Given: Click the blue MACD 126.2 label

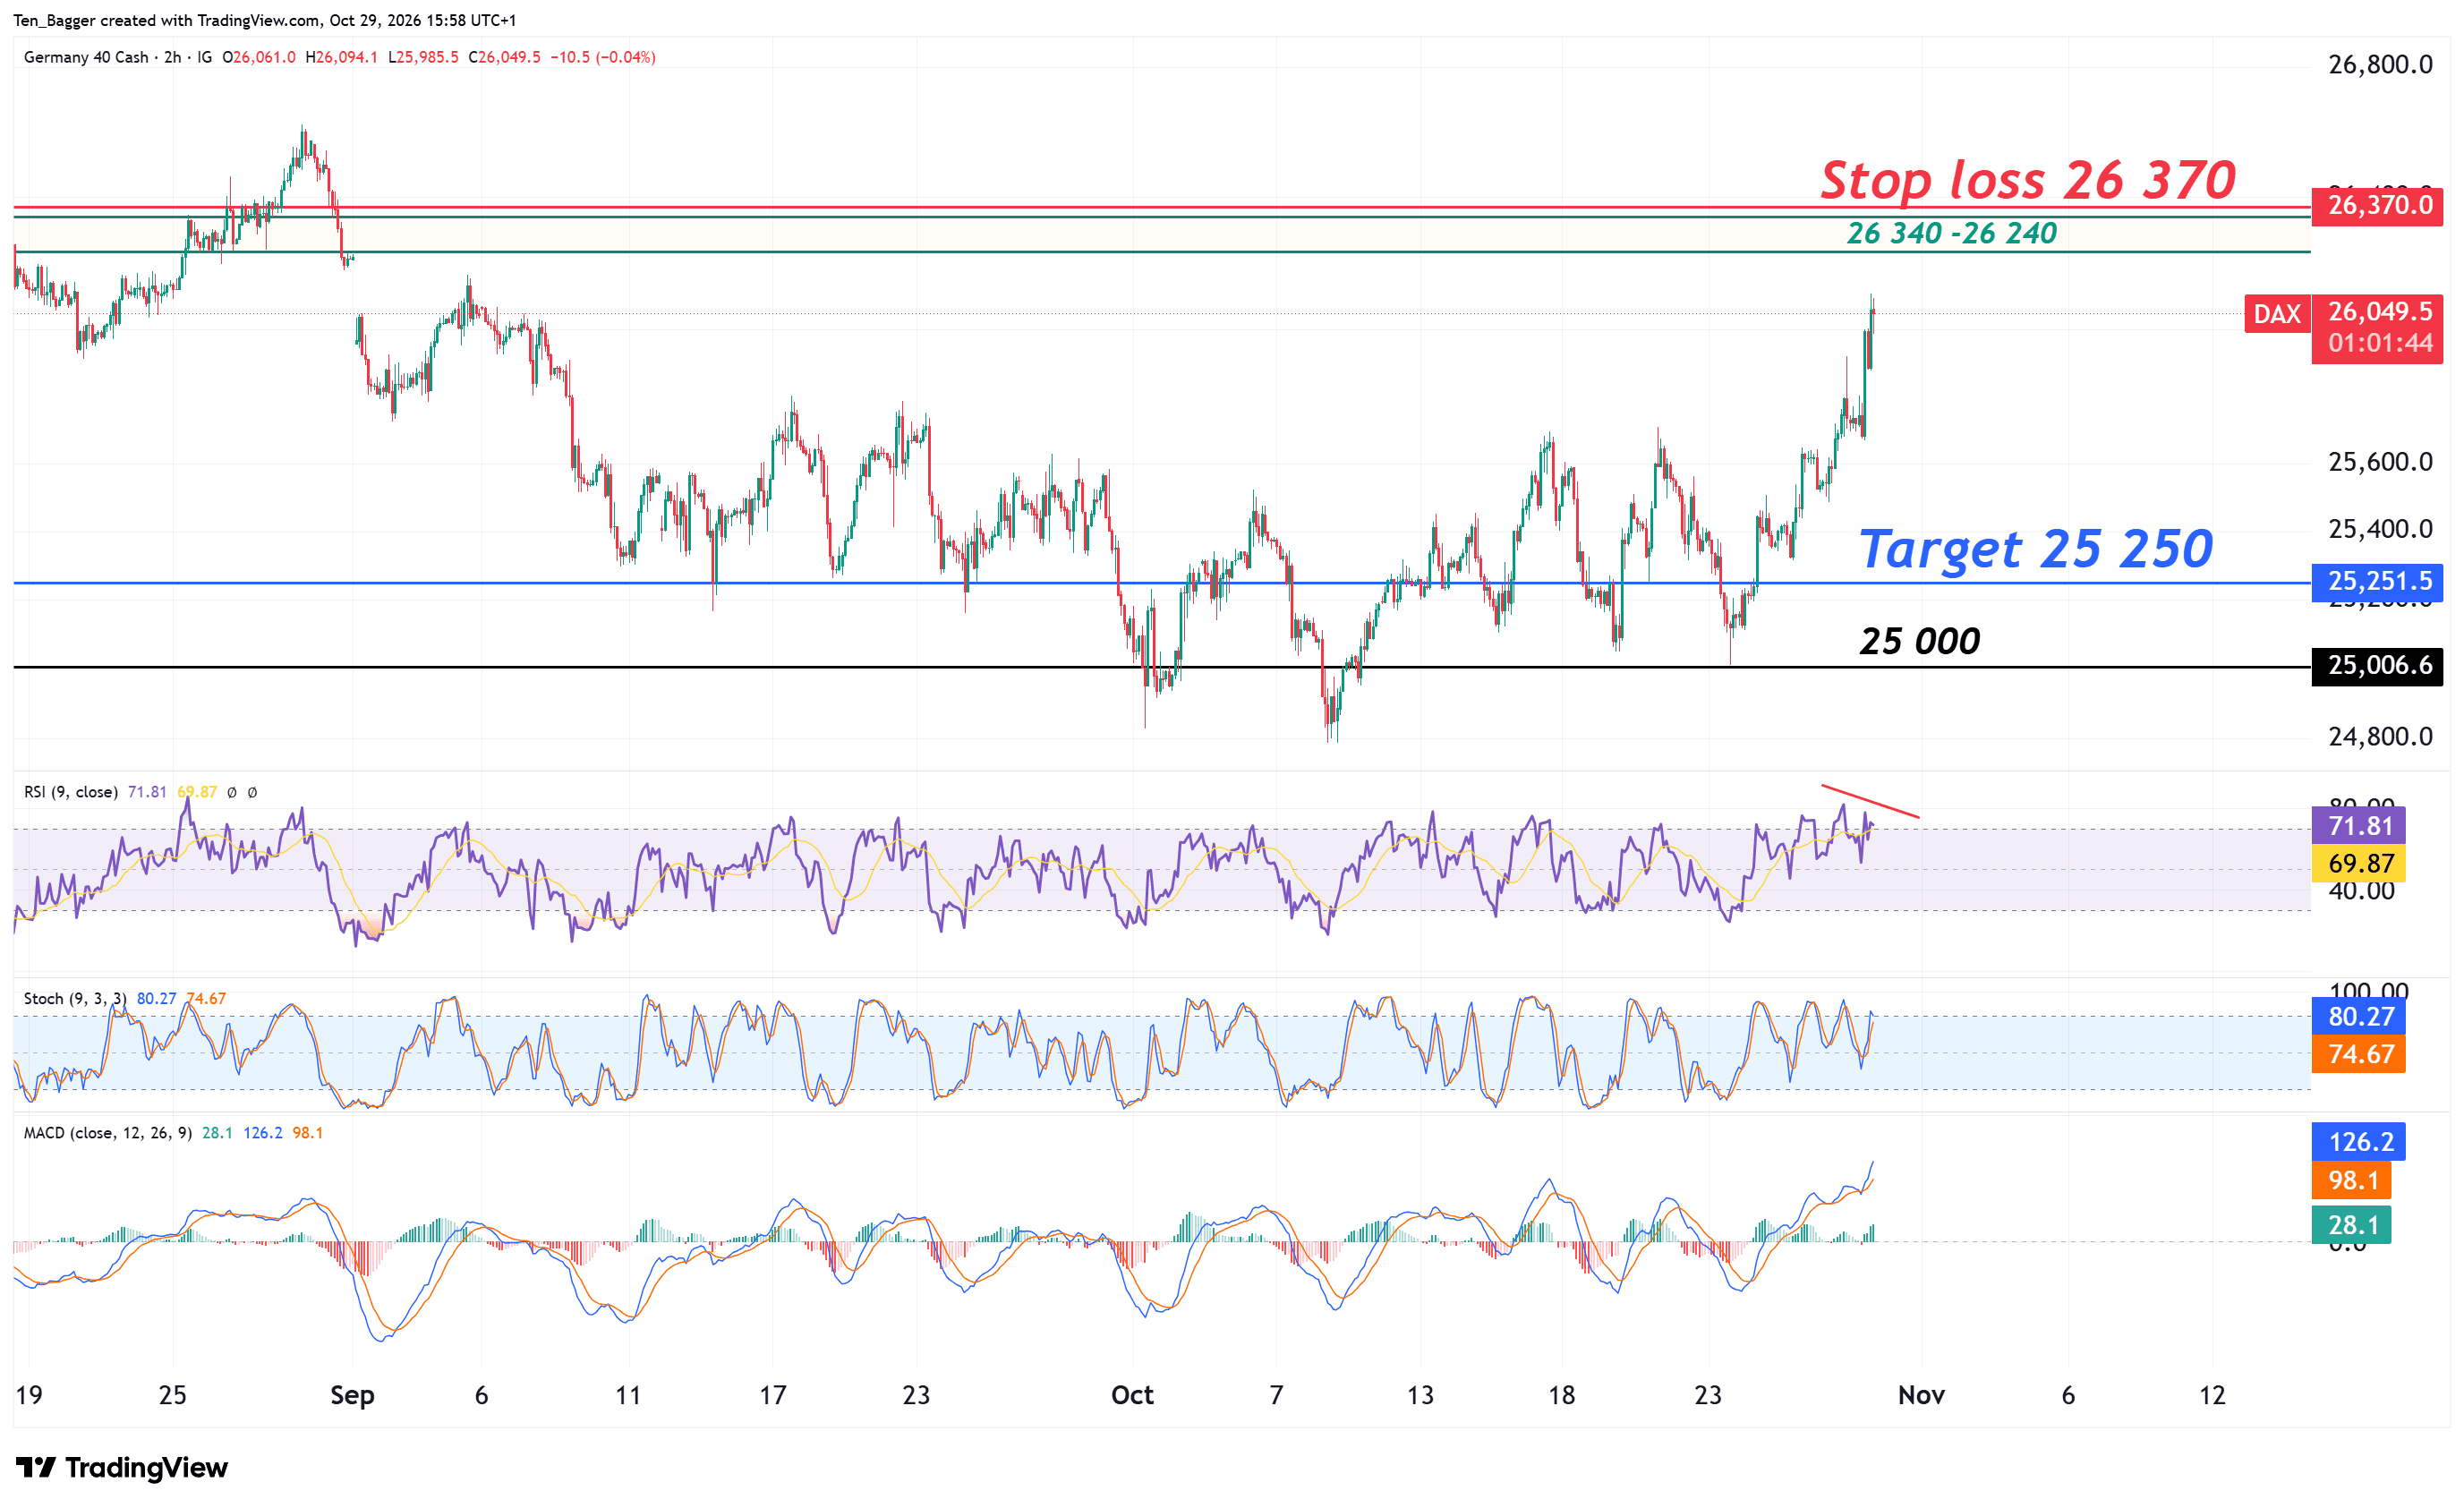Looking at the screenshot, I should click(x=2359, y=1142).
